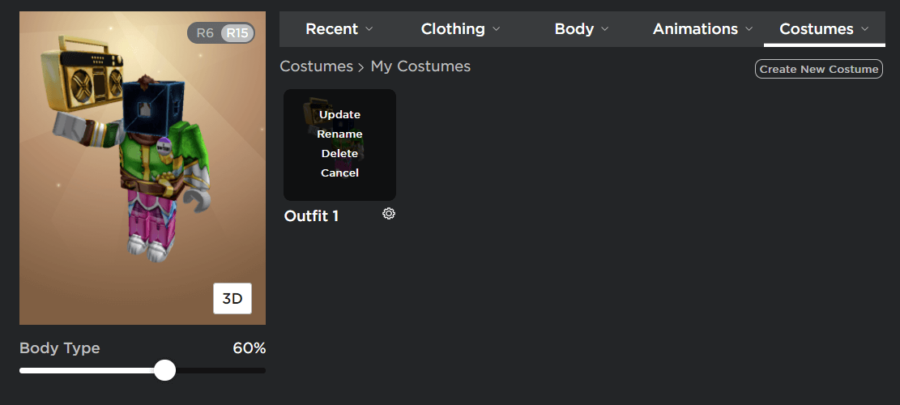The image size is (900, 405).
Task: Click the Outfit 1 costume name
Action: [x=311, y=216]
